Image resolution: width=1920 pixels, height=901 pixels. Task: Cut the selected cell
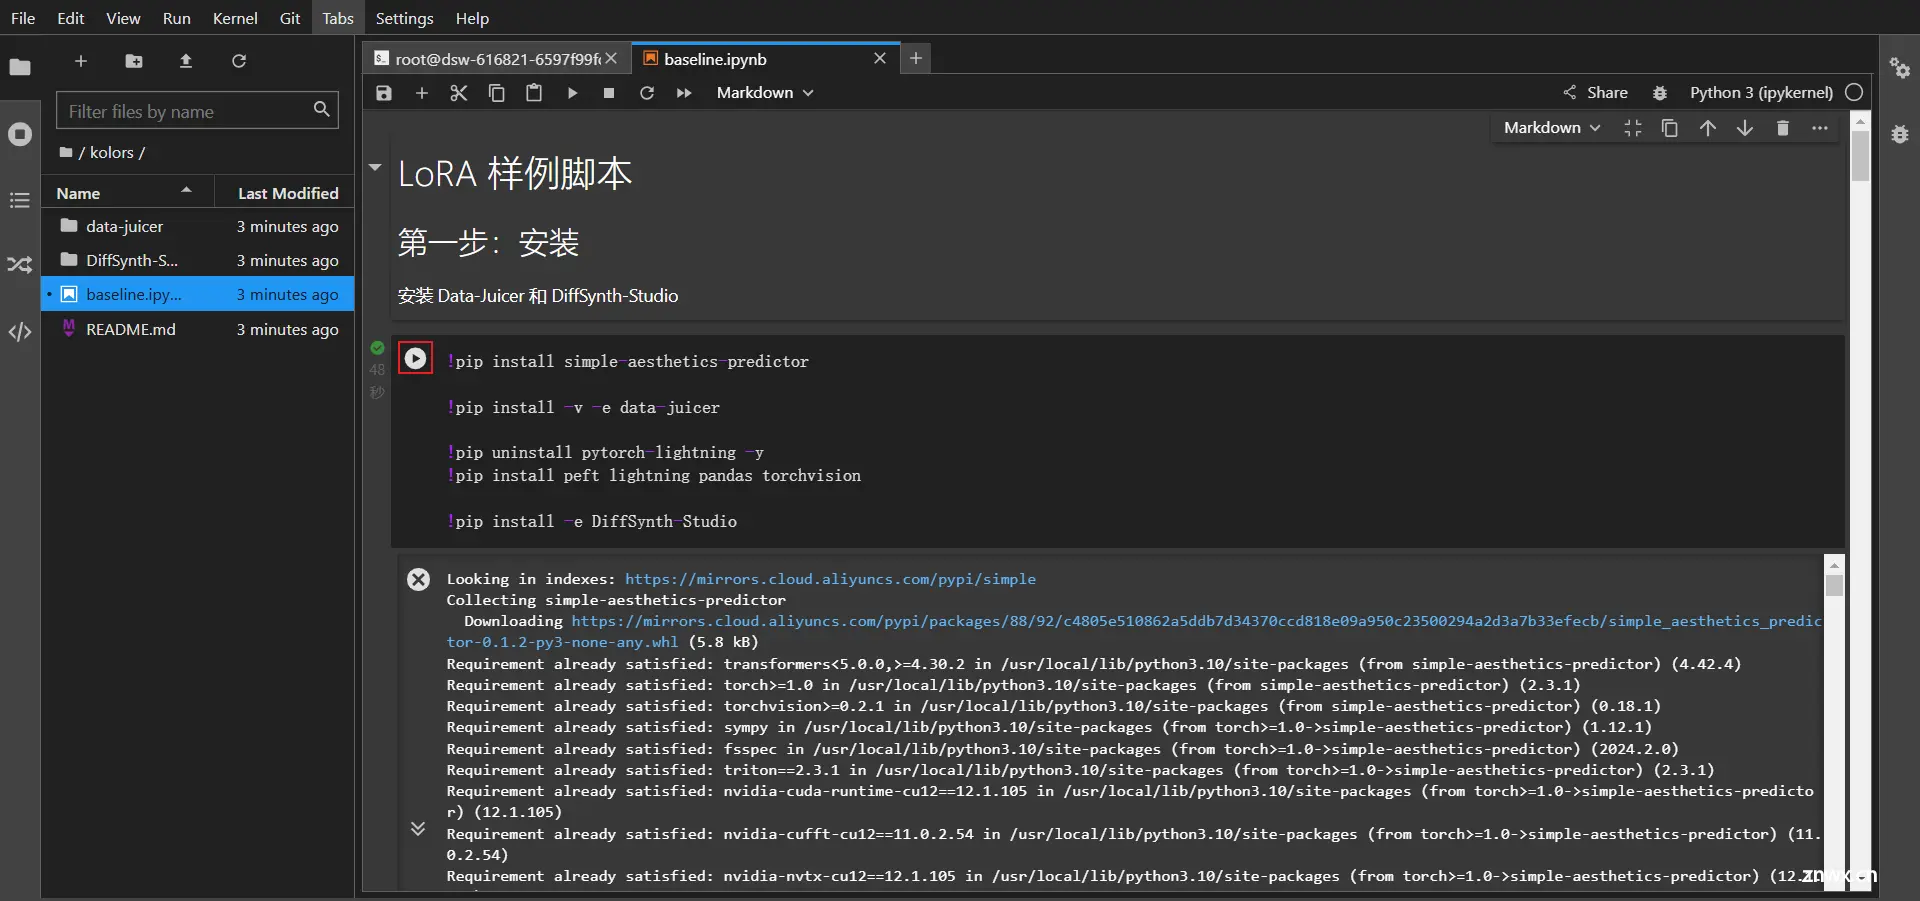pyautogui.click(x=459, y=93)
